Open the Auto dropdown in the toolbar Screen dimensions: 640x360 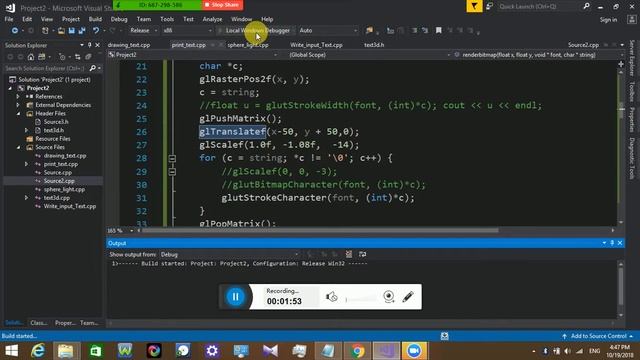point(328,31)
